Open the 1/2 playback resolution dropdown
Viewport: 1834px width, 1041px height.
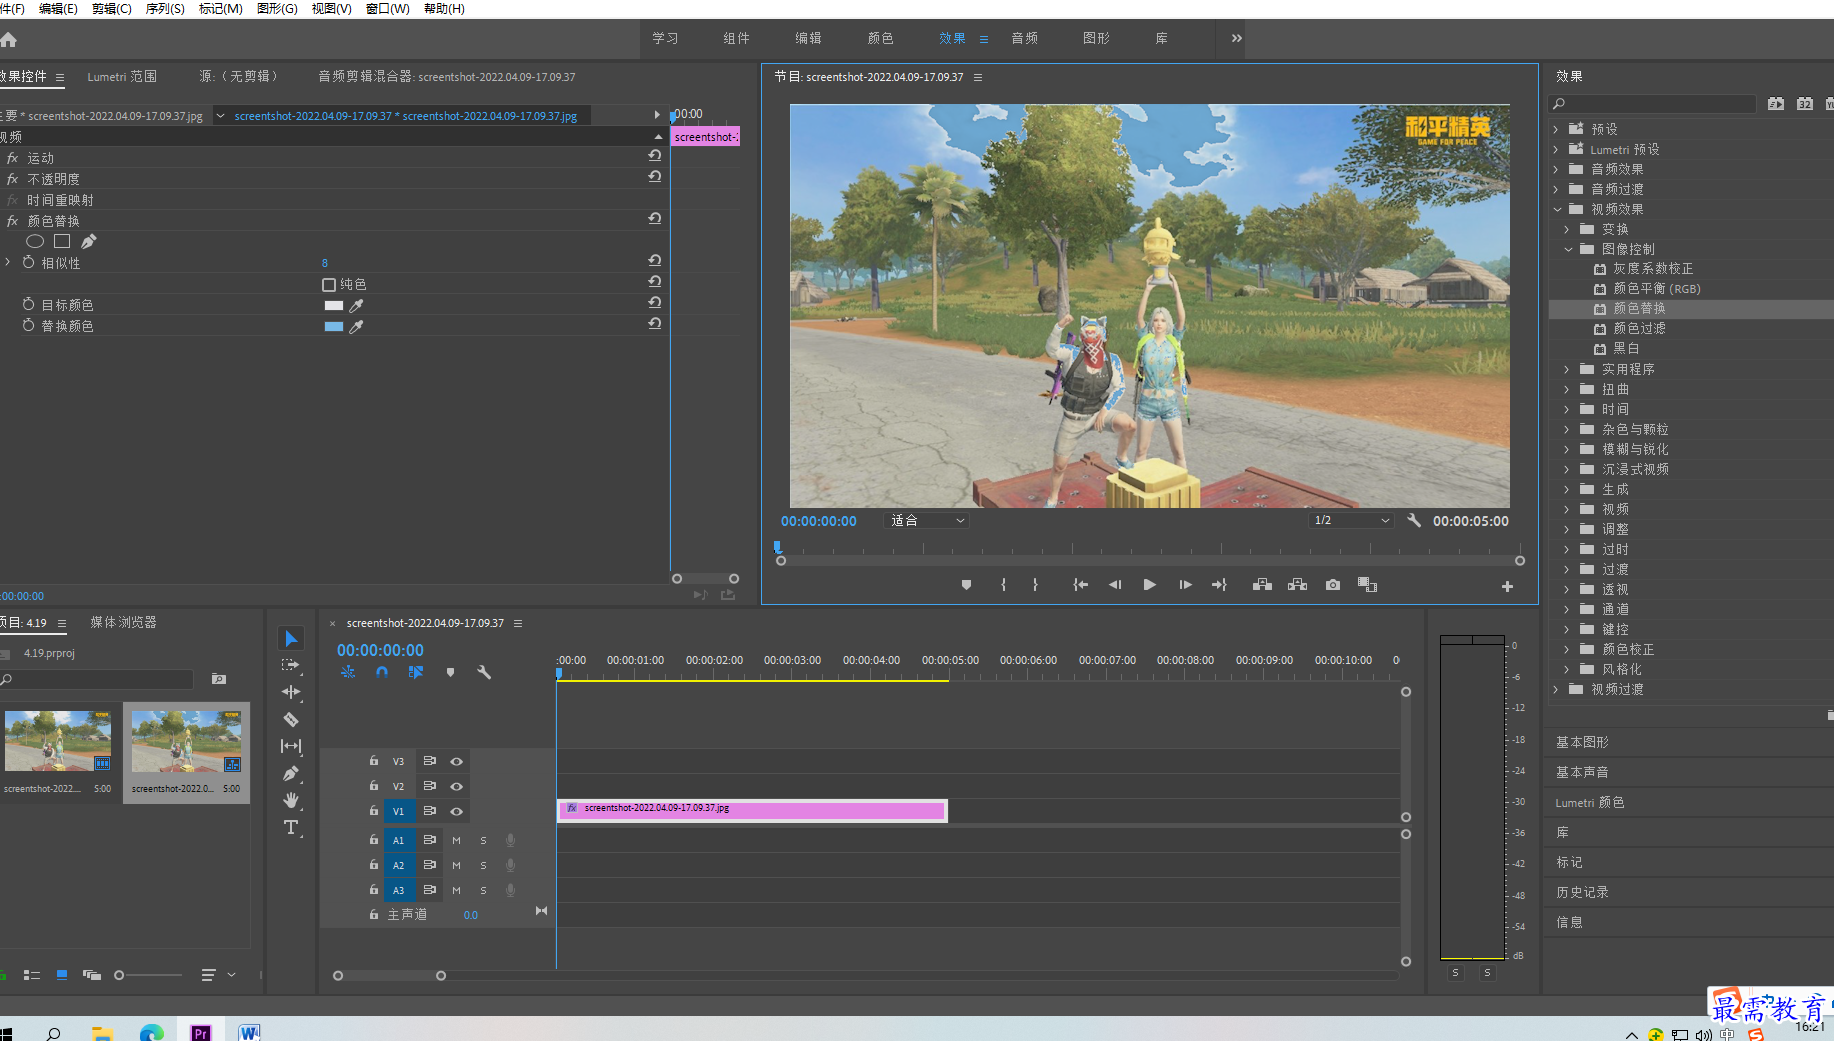pyautogui.click(x=1351, y=520)
